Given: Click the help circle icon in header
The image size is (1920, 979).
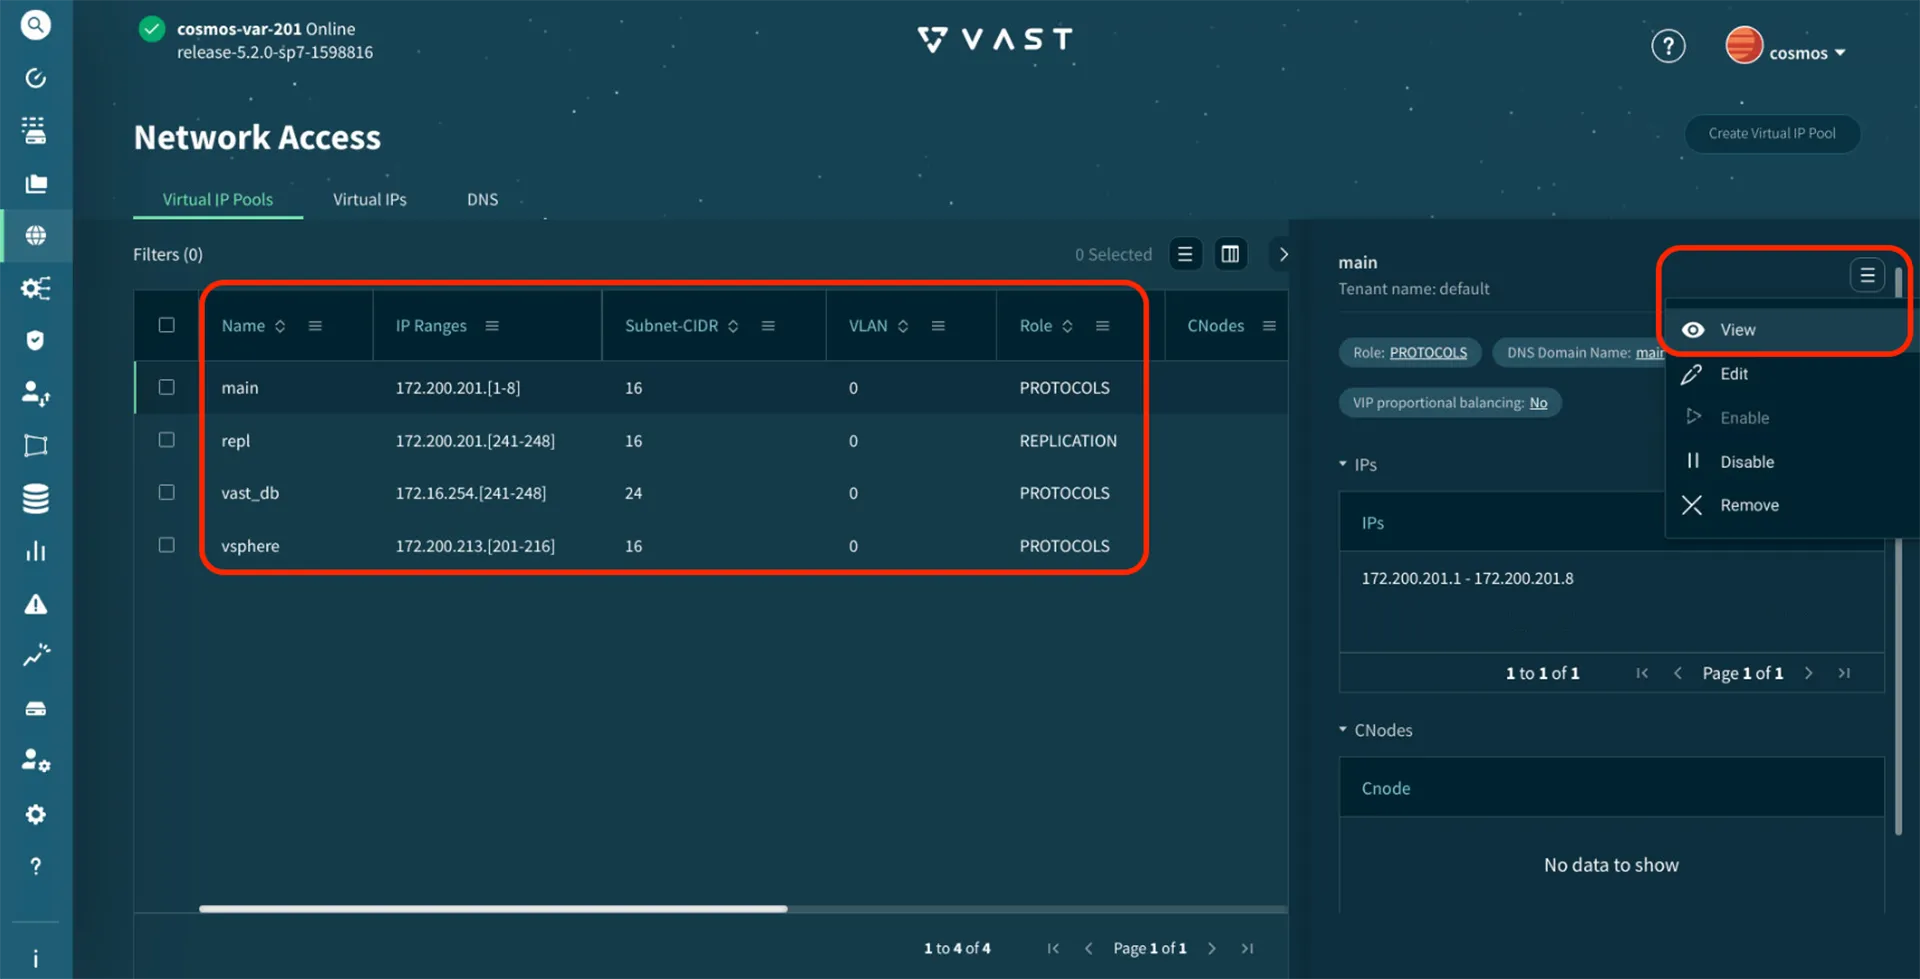Looking at the screenshot, I should (1668, 46).
